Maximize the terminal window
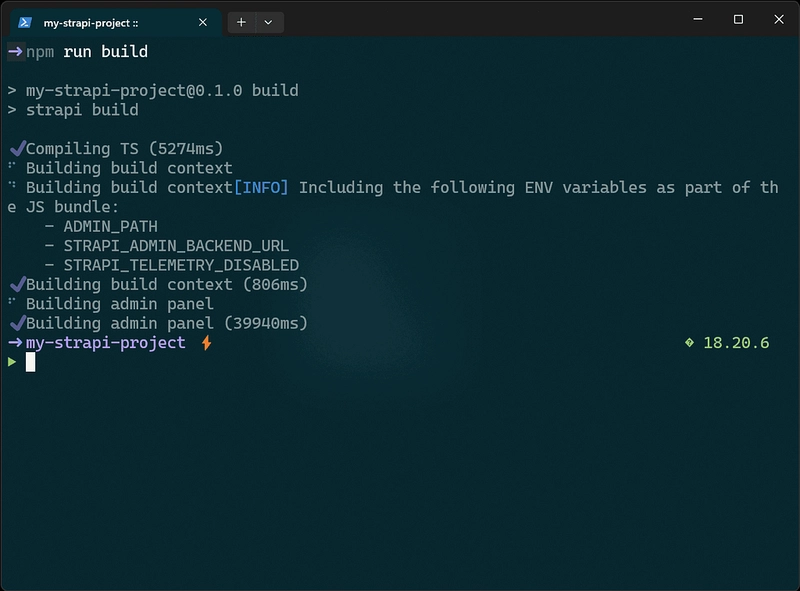Image resolution: width=800 pixels, height=591 pixels. click(x=738, y=19)
